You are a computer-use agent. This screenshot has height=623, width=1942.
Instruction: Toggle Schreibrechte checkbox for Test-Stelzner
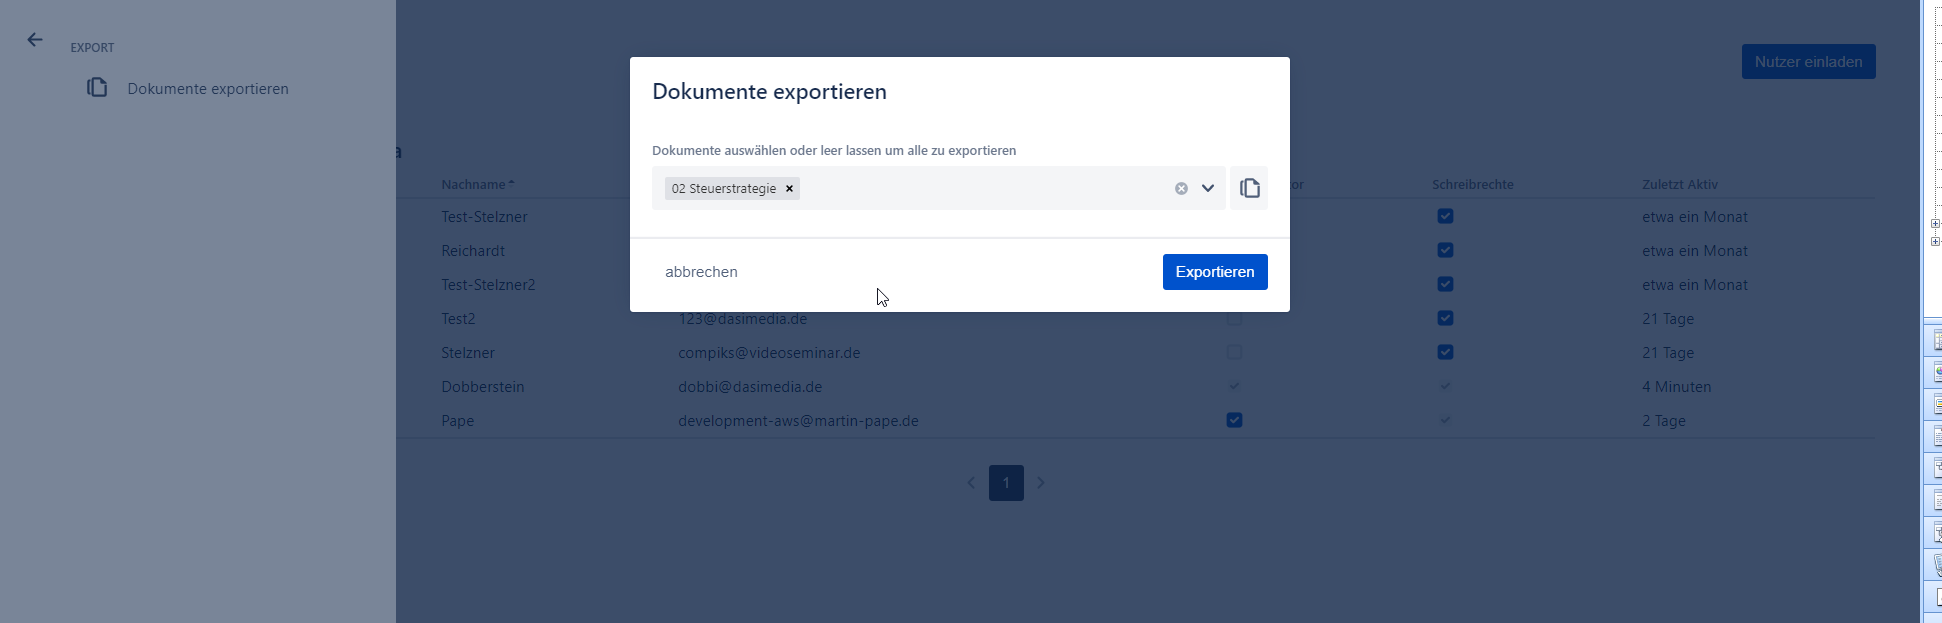pos(1445,216)
